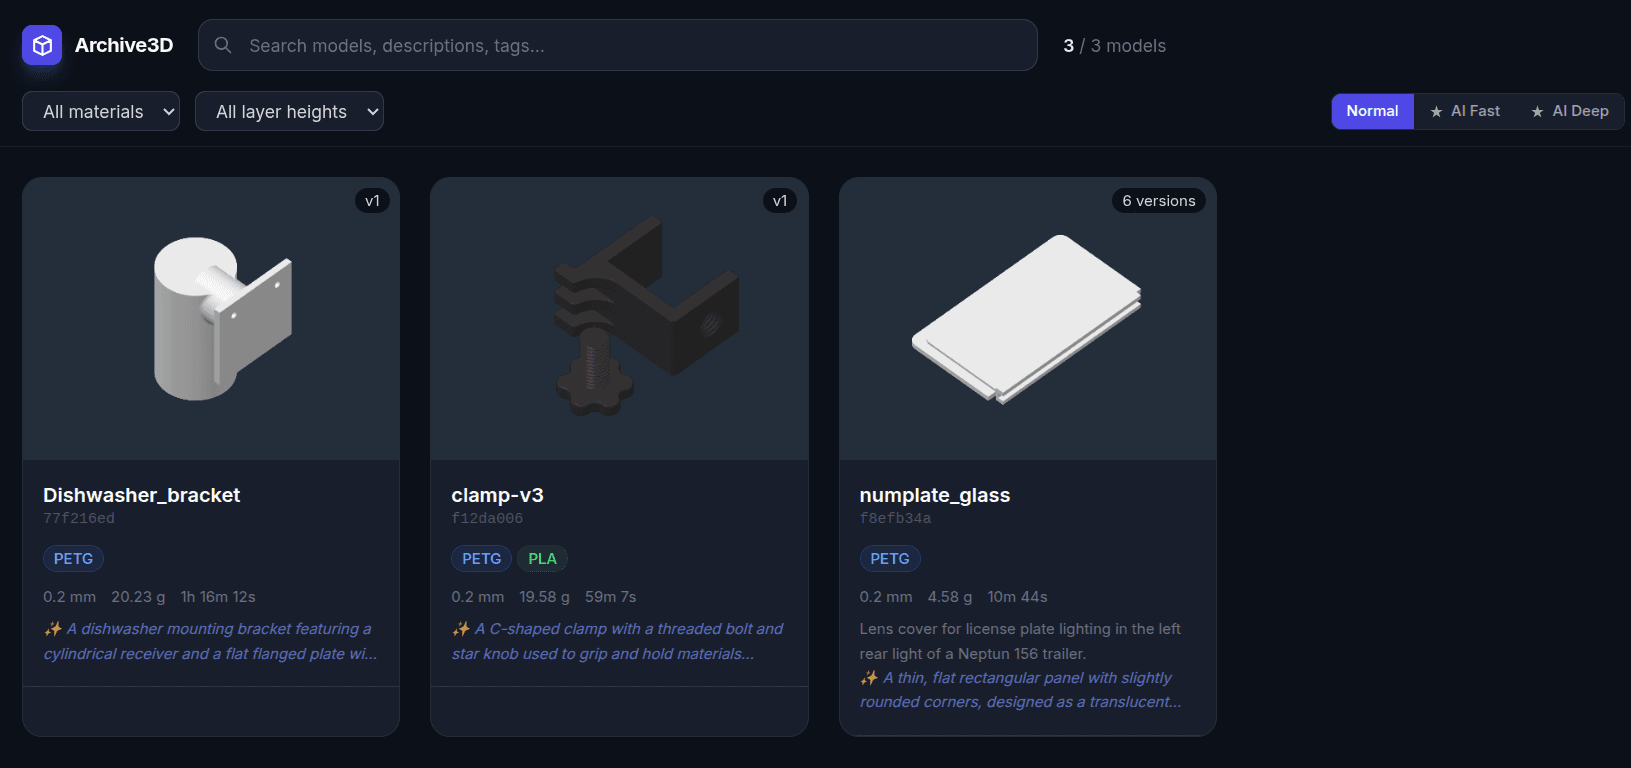The width and height of the screenshot is (1631, 768).
Task: Click sparkle icon in numplate_glass description
Action: pos(869,678)
